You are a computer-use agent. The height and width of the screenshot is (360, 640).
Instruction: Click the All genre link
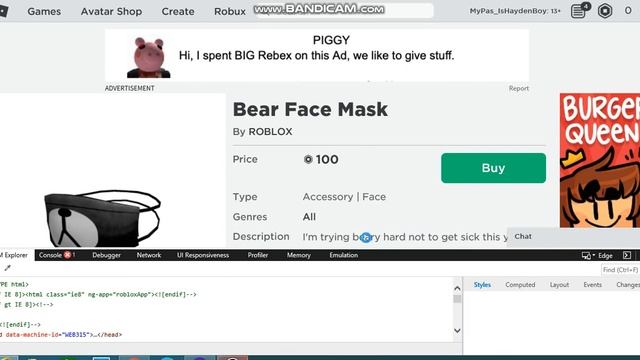[x=309, y=217]
